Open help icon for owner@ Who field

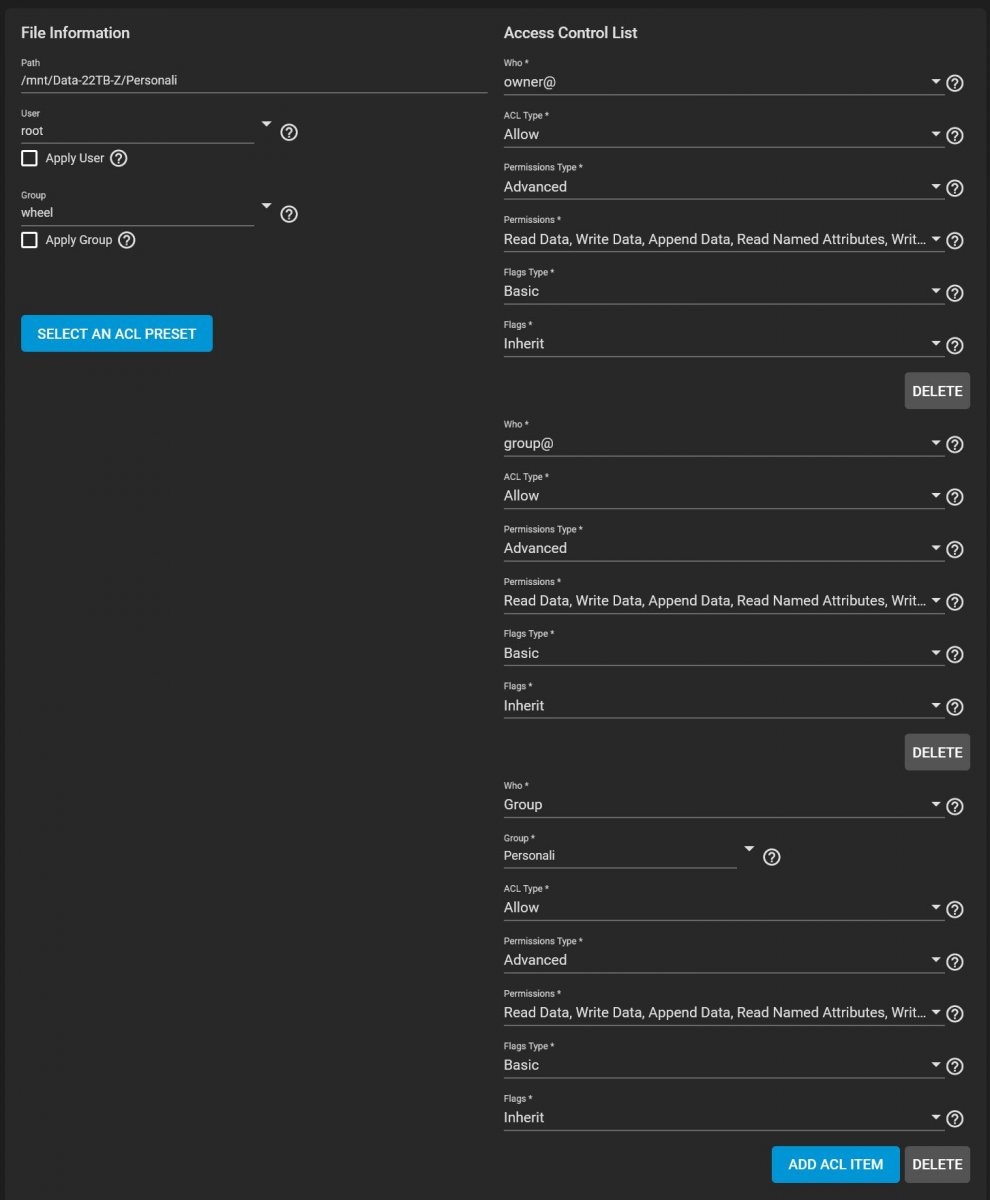955,83
